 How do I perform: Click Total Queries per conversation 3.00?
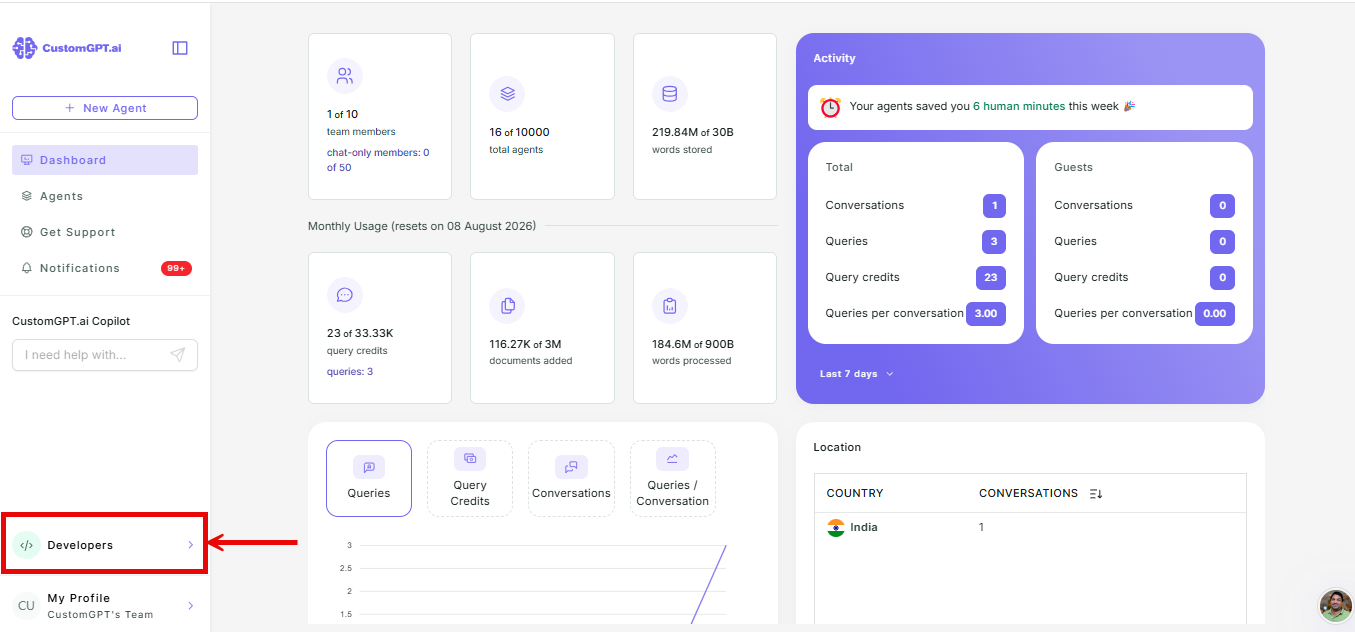pos(986,314)
